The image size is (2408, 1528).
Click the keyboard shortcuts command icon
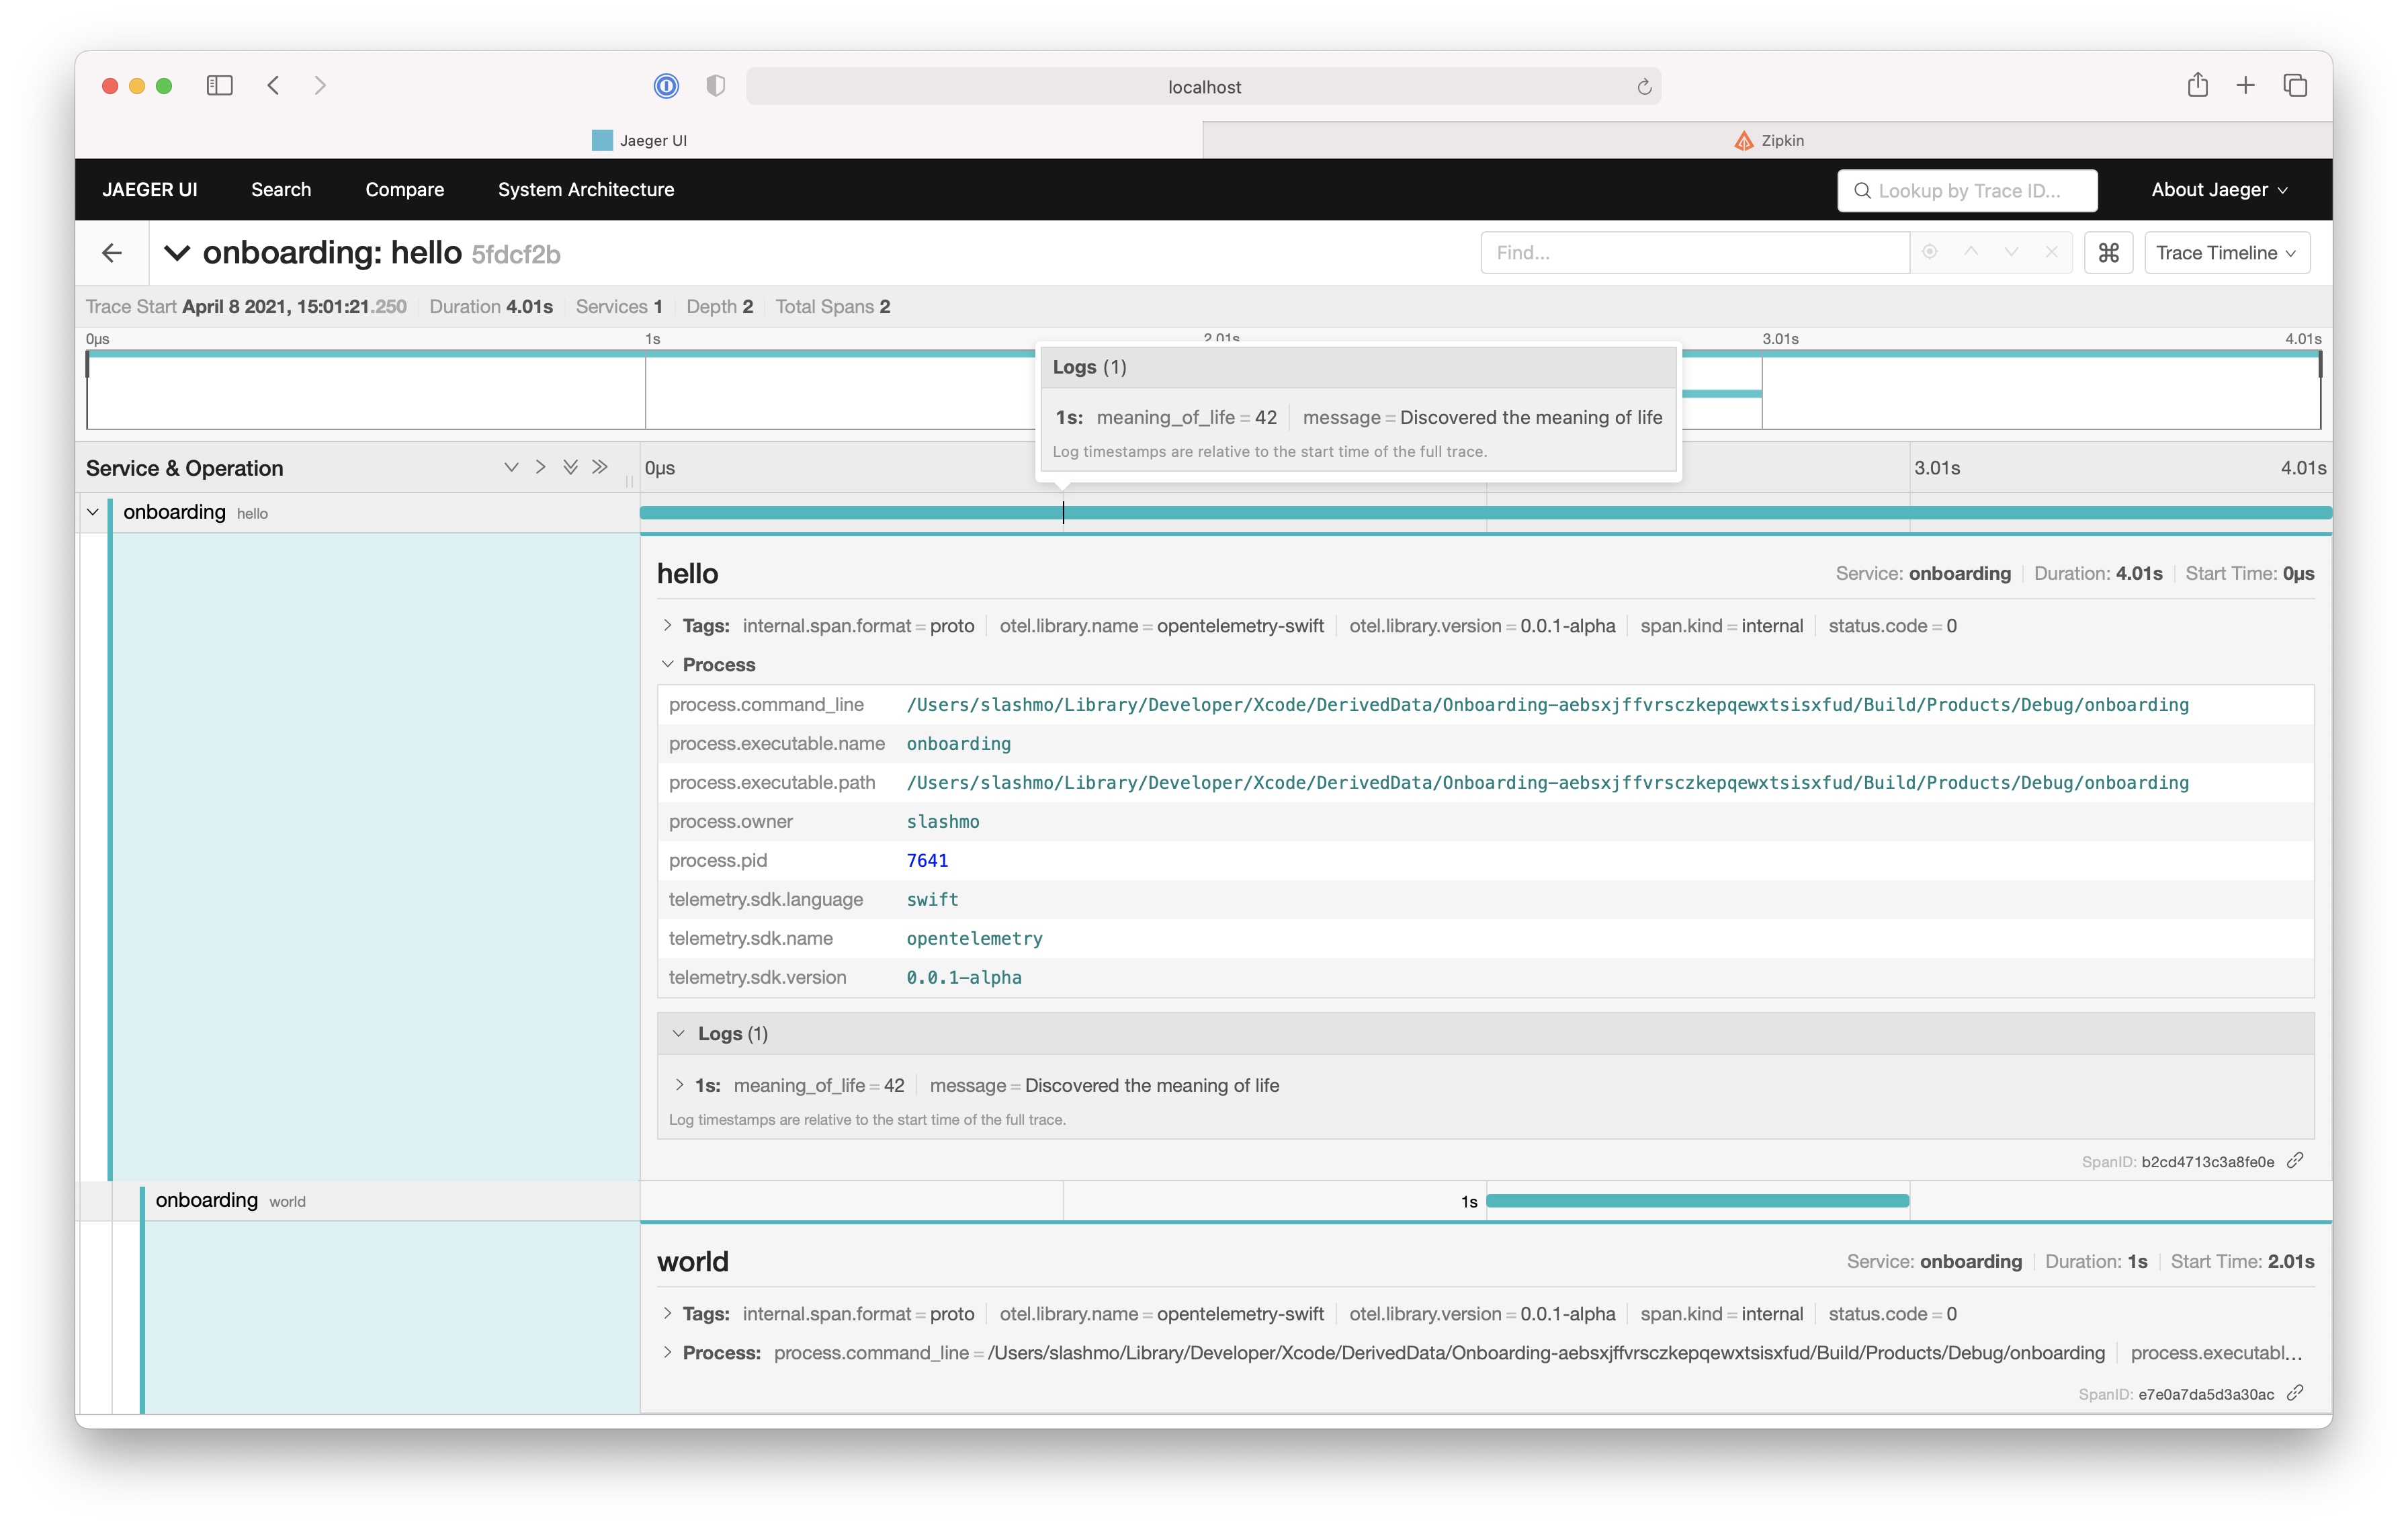coord(2108,253)
